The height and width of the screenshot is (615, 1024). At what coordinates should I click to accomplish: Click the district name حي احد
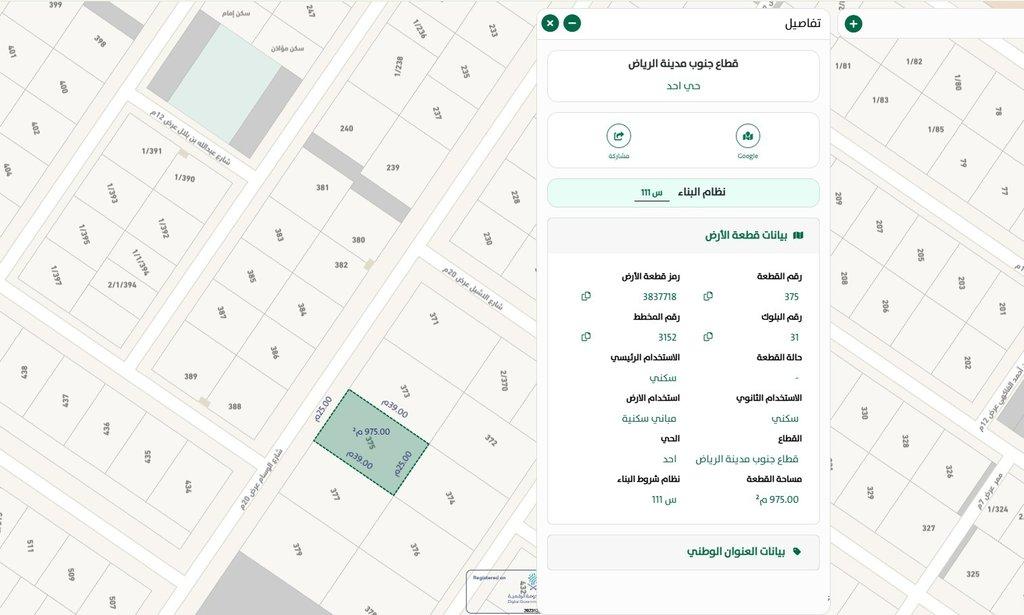click(683, 86)
